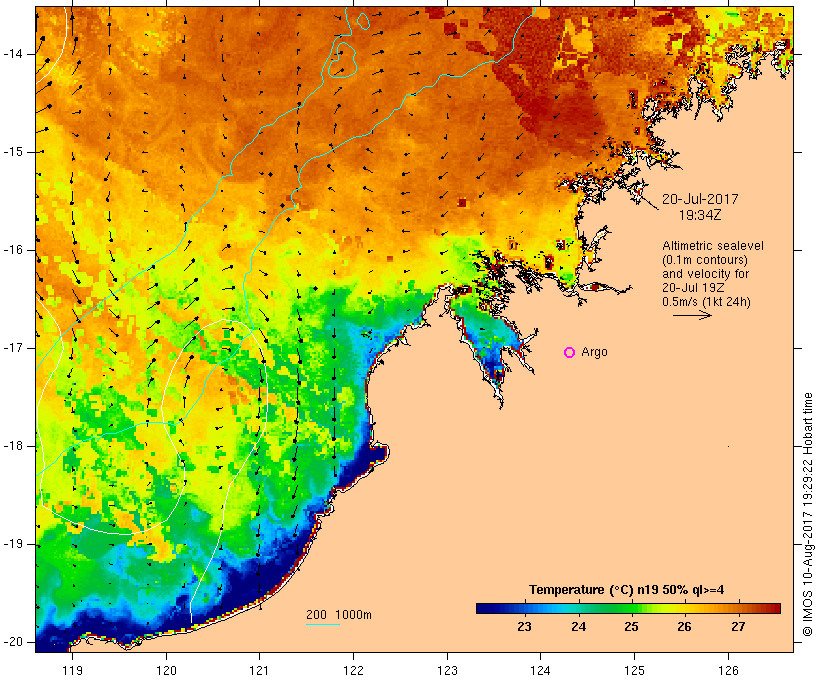Screen dimensions: 820x680
Task: Click the latitude axis label '-16'
Action: (13, 250)
